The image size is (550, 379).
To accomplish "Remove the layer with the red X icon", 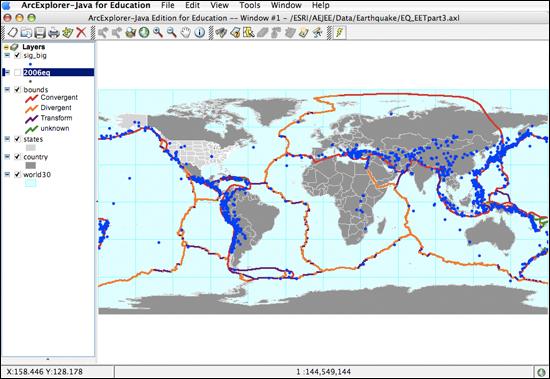I will click(81, 33).
